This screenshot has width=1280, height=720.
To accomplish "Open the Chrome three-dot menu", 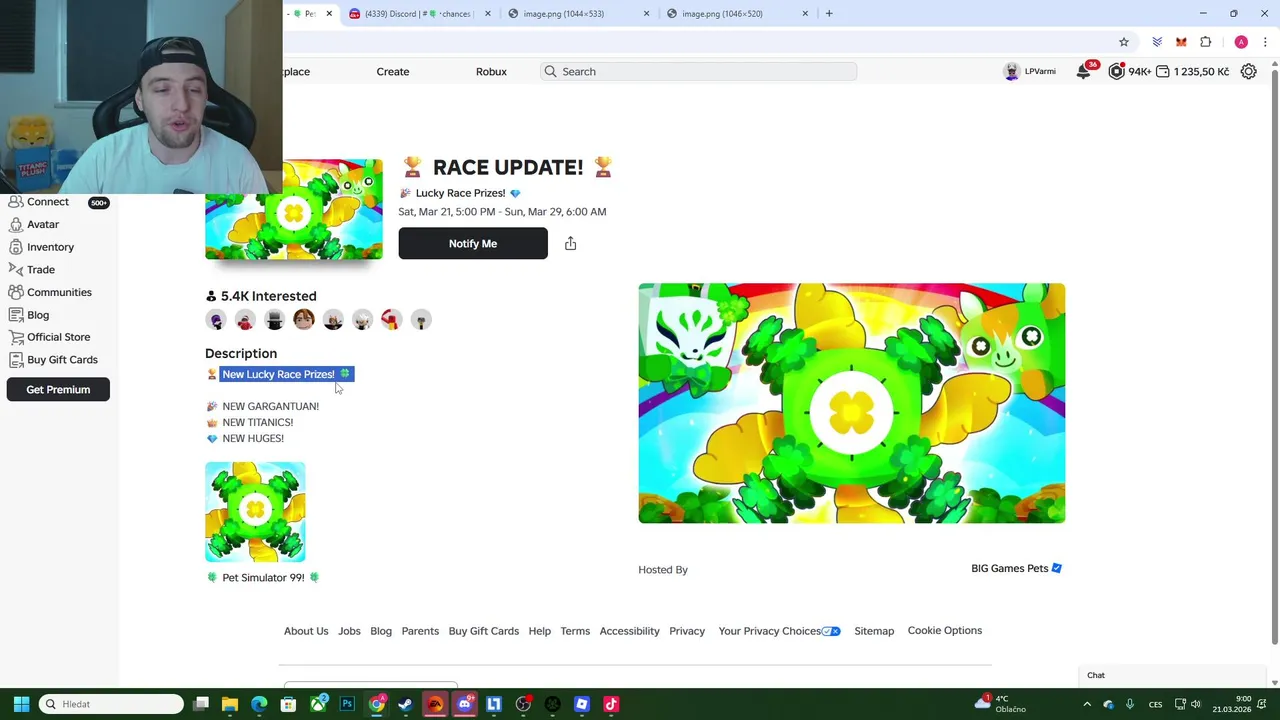I will (1265, 42).
